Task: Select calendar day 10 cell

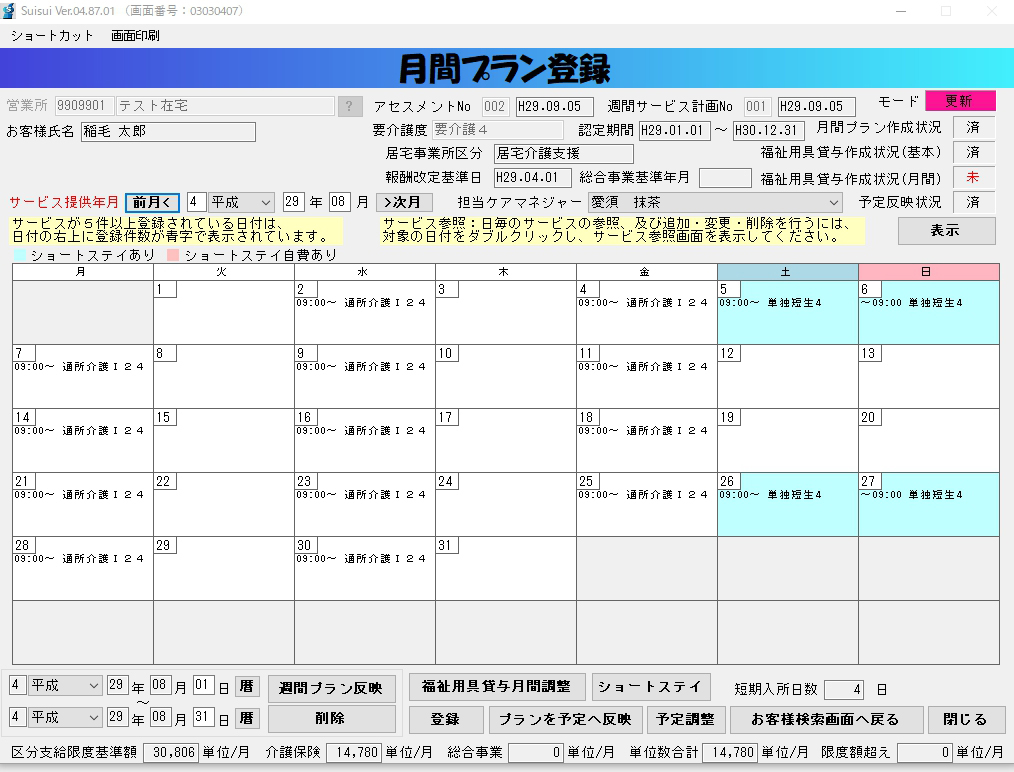Action: 505,376
